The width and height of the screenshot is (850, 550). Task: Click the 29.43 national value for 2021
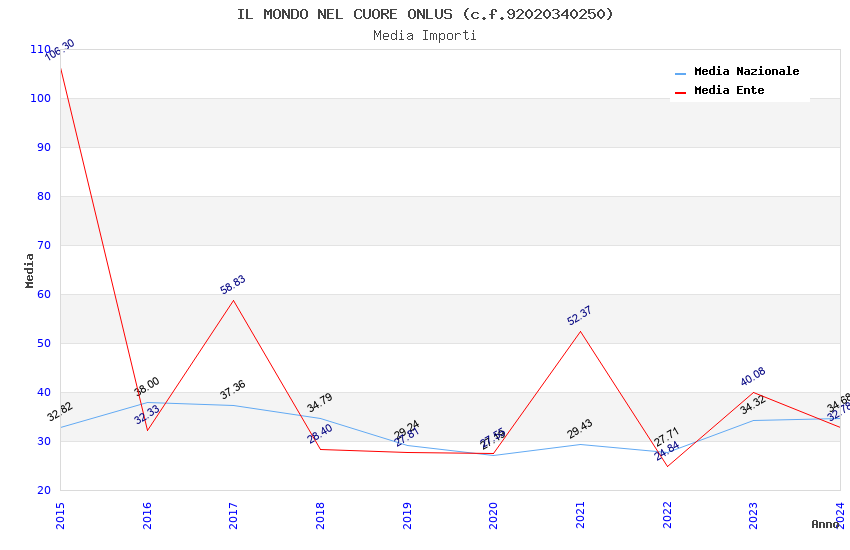pyautogui.click(x=579, y=429)
